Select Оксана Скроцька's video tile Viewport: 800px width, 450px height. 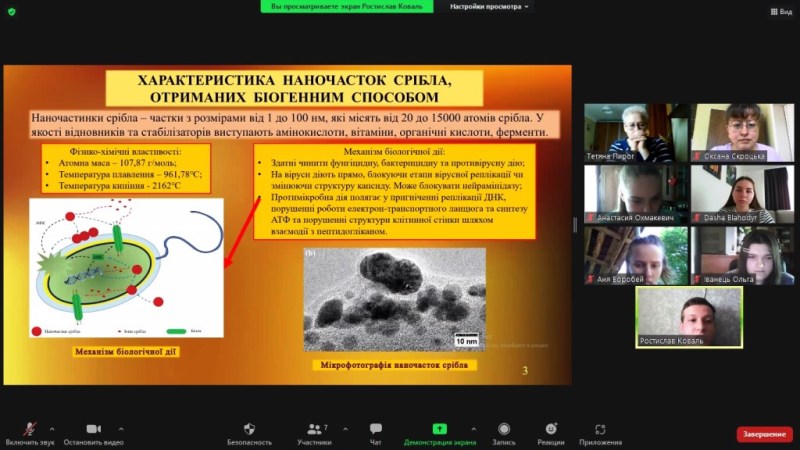742,133
